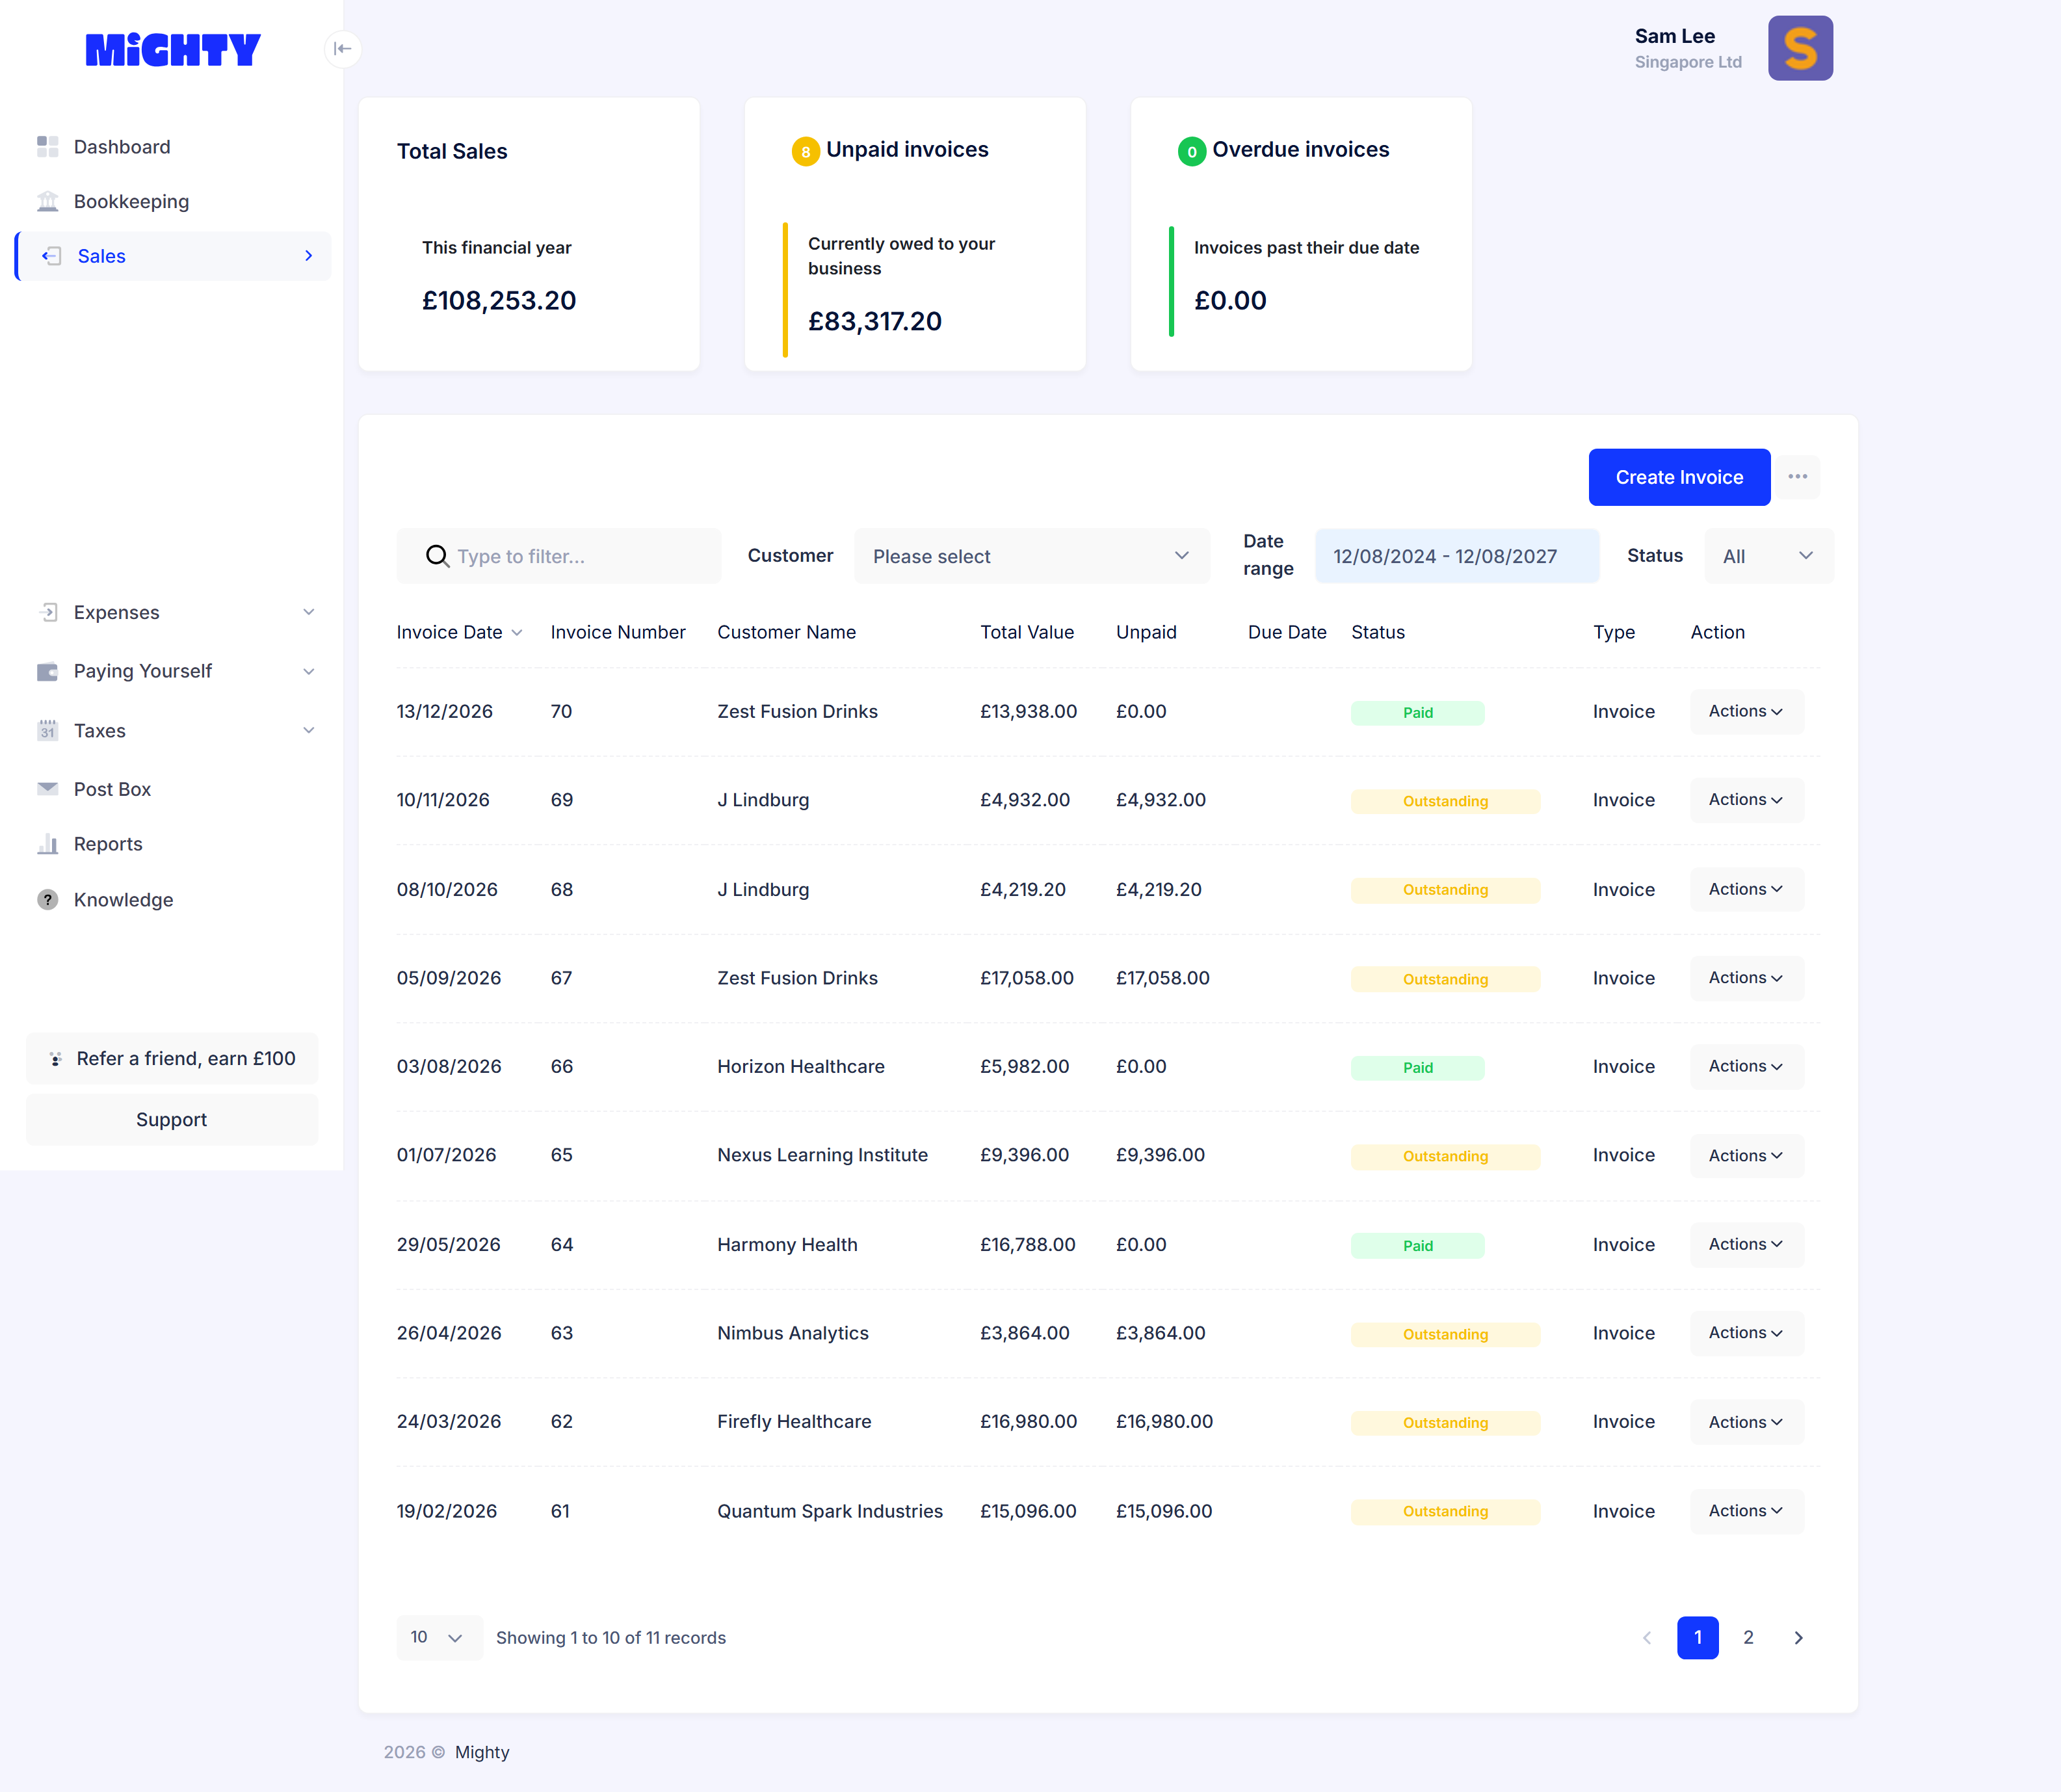Collapse the sidebar with the arrow icon
Viewport: 2061px width, 1792px height.
tap(342, 48)
